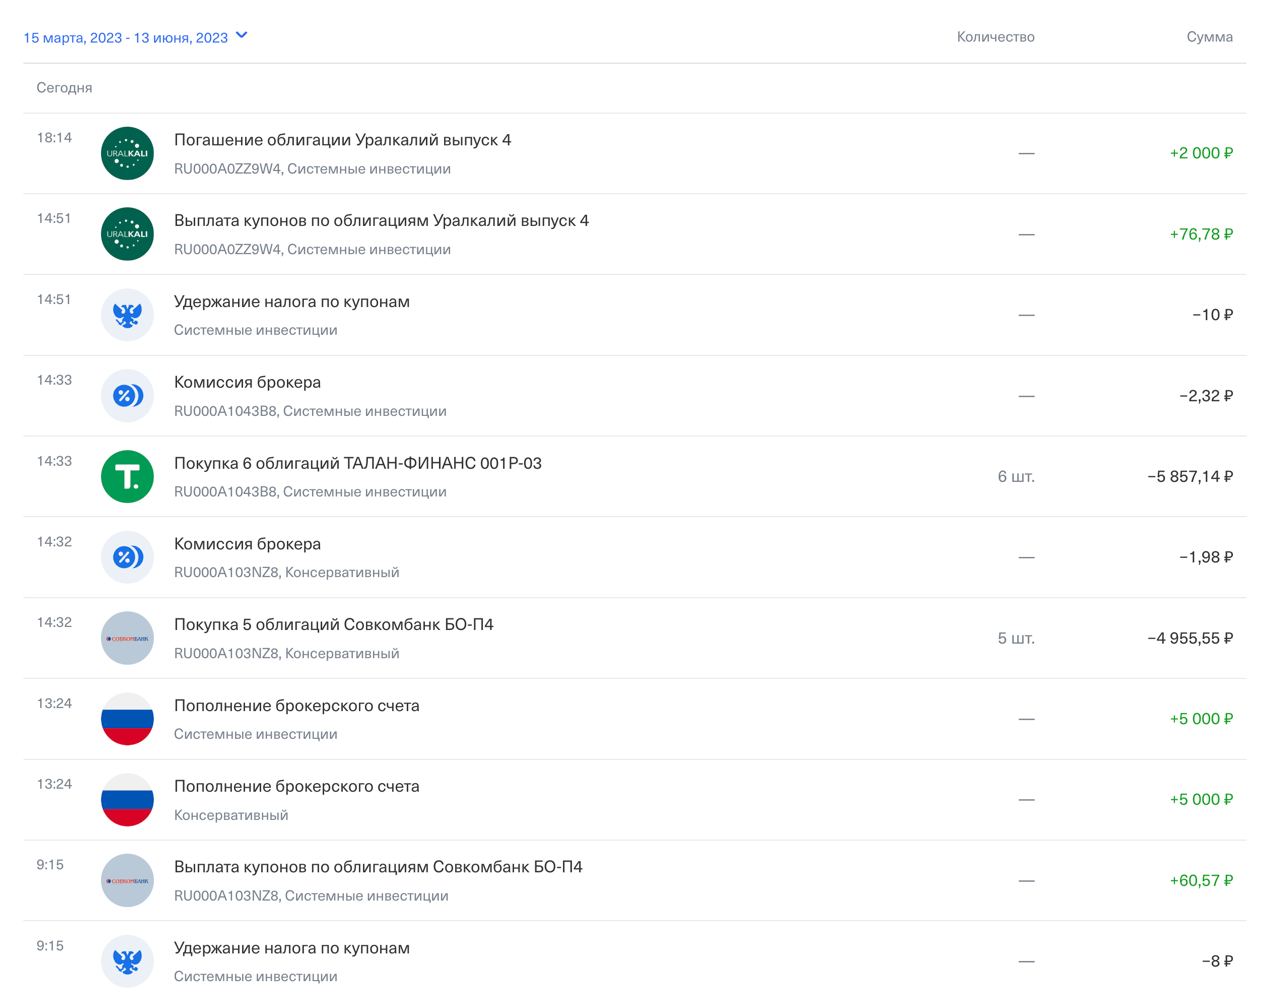Expand the date range chevron arrow
The width and height of the screenshot is (1280, 996).
[241, 36]
